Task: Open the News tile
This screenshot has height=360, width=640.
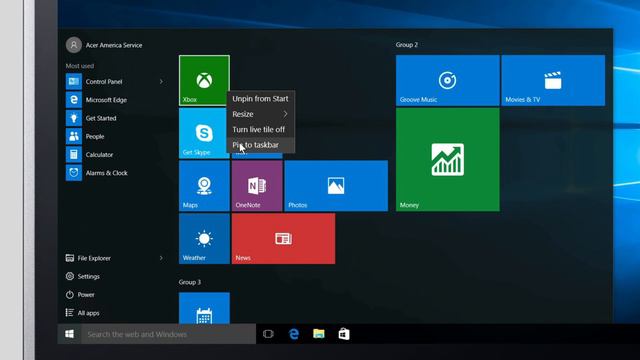Action: tap(283, 238)
